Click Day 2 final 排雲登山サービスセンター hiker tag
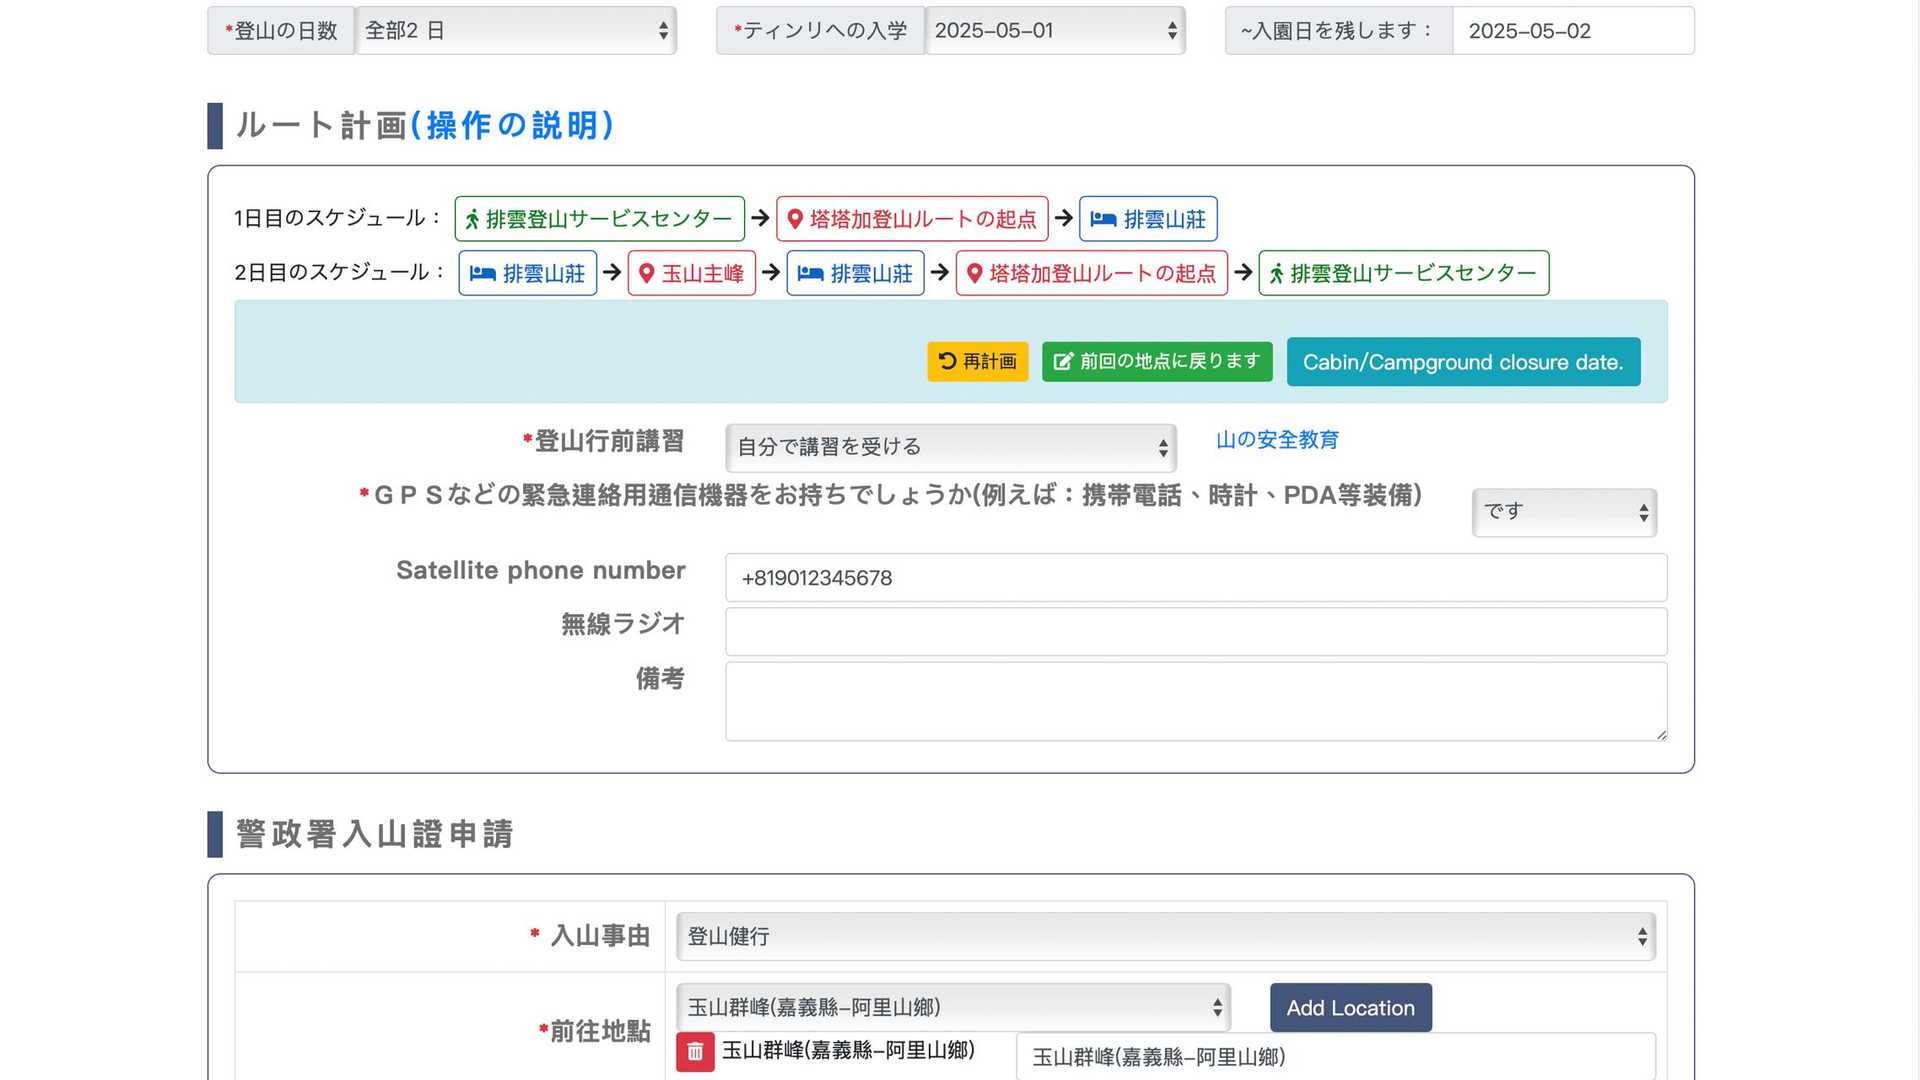This screenshot has width=1920, height=1080. (1403, 273)
